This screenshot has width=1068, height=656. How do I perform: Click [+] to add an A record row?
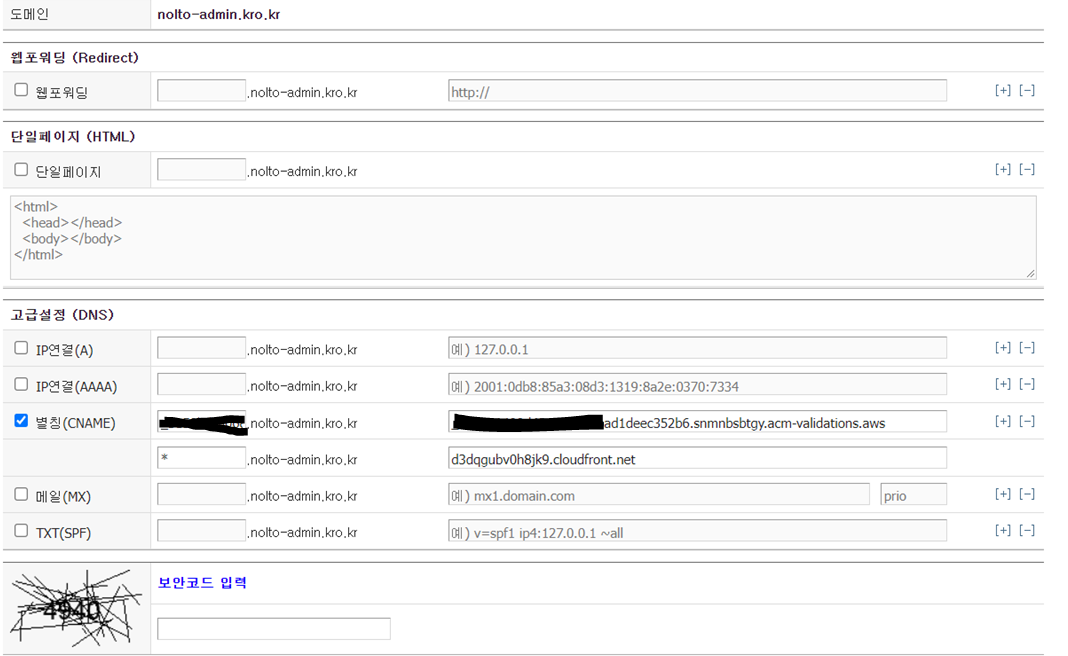[x=1003, y=348]
